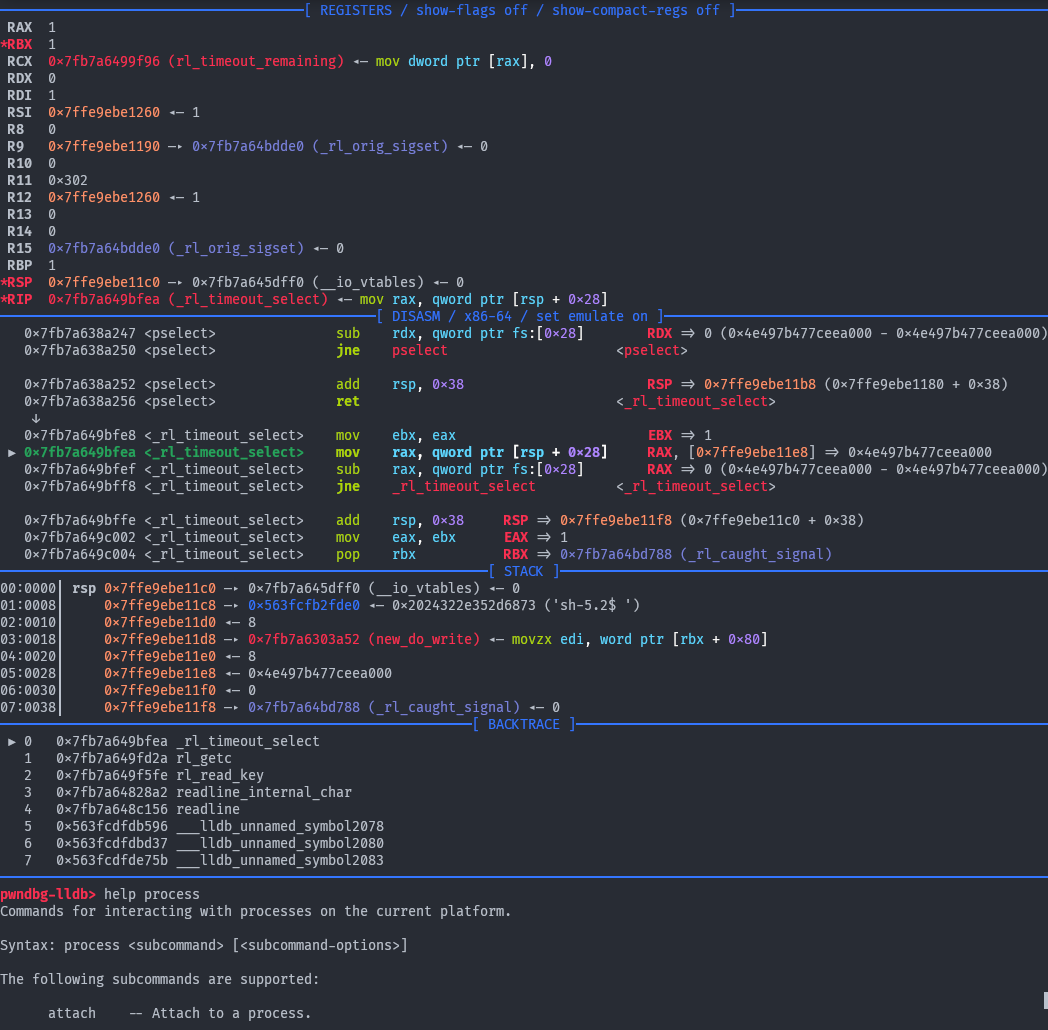Click the *RIP register label
The height and width of the screenshot is (1030, 1048).
point(20,299)
